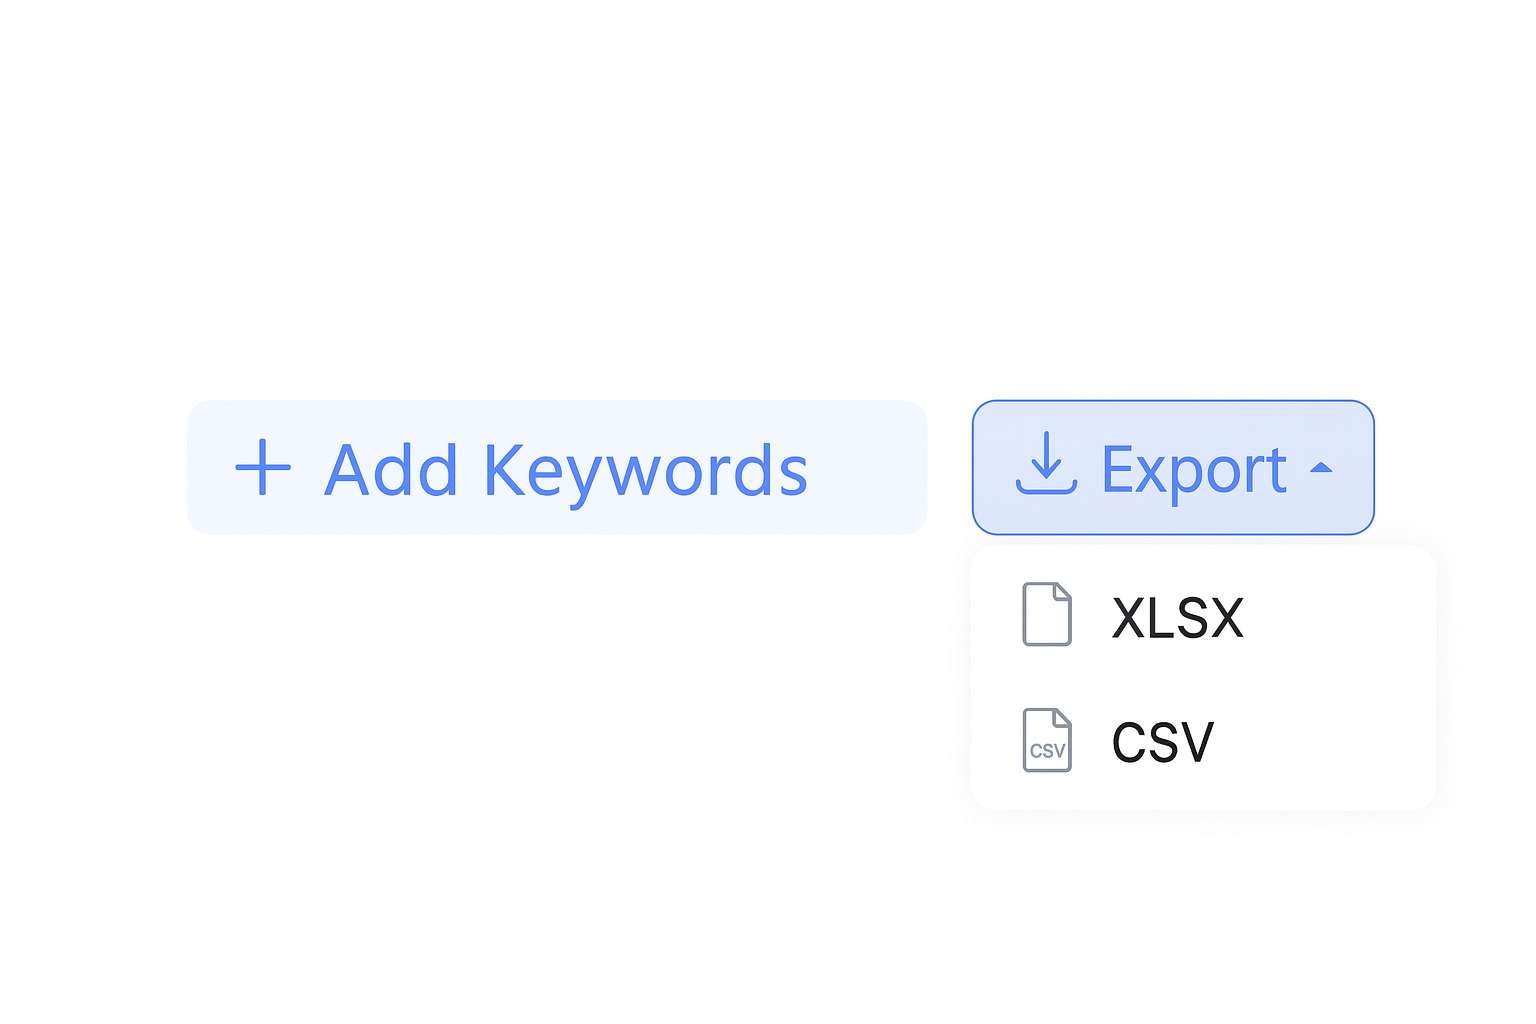
Task: Click the Add Keywords button
Action: pyautogui.click(x=557, y=467)
